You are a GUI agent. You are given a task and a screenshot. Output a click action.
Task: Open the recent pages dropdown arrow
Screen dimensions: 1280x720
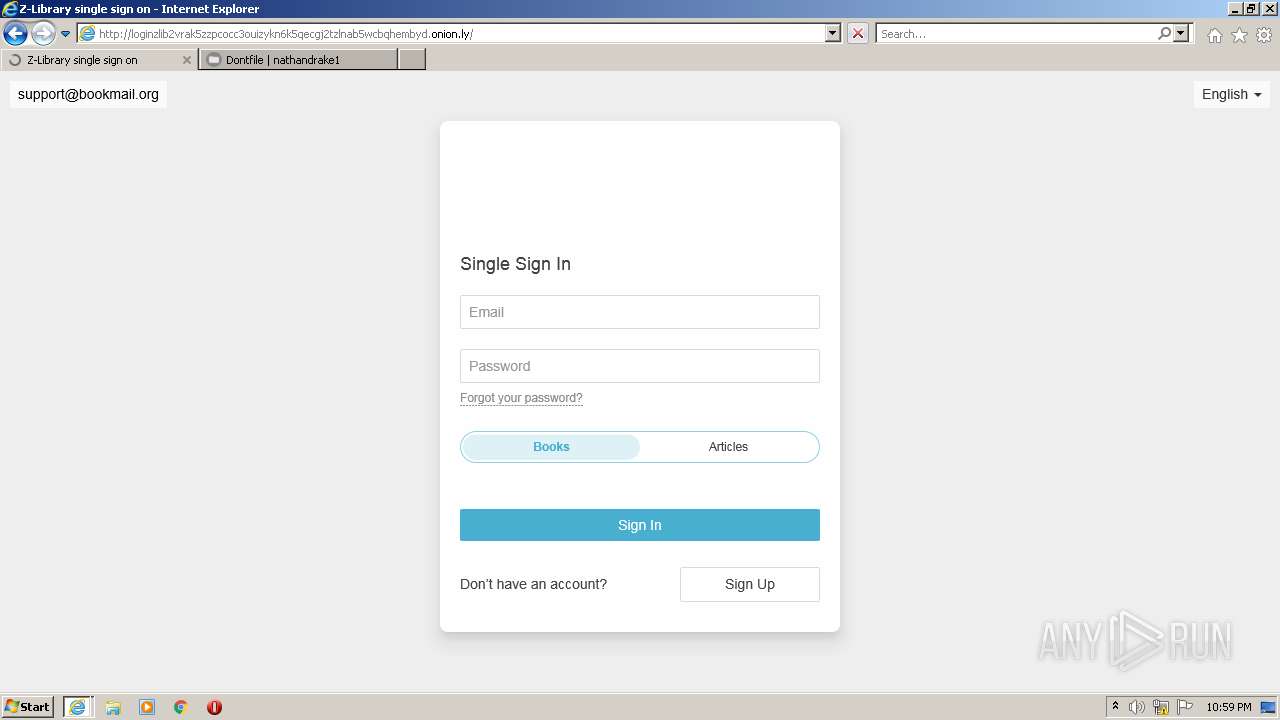(x=66, y=34)
